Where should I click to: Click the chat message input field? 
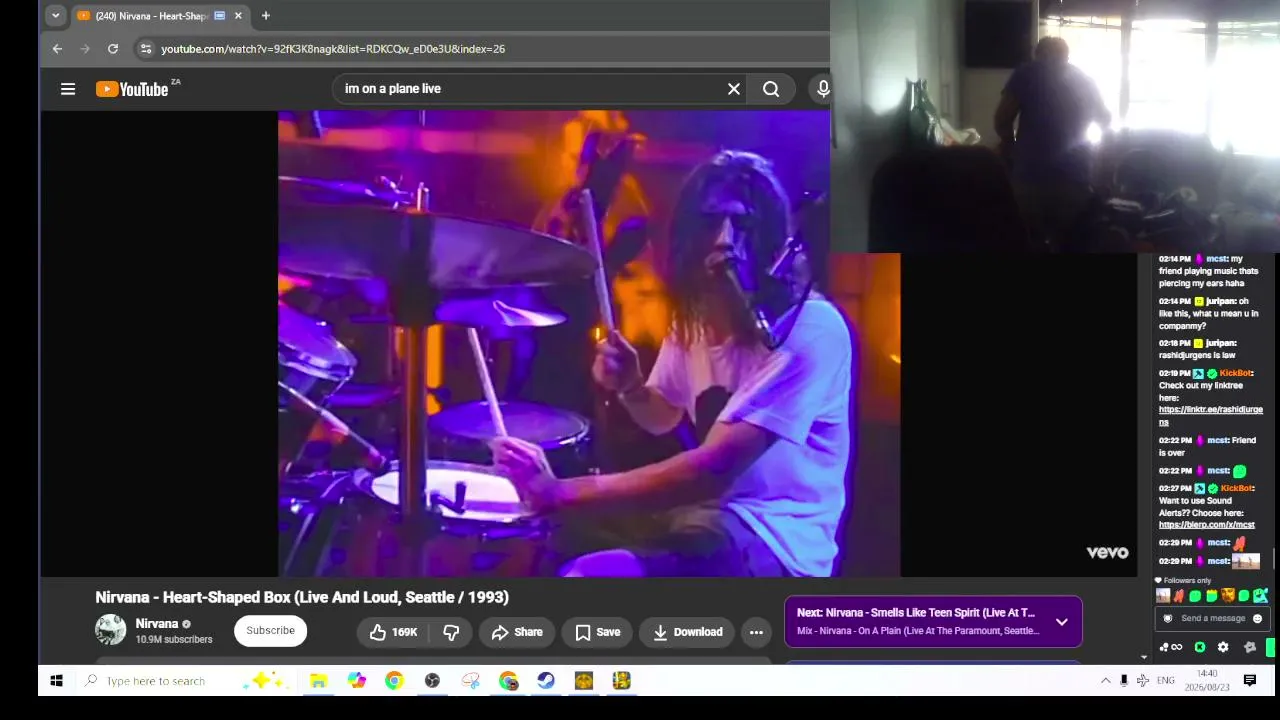tap(1211, 618)
